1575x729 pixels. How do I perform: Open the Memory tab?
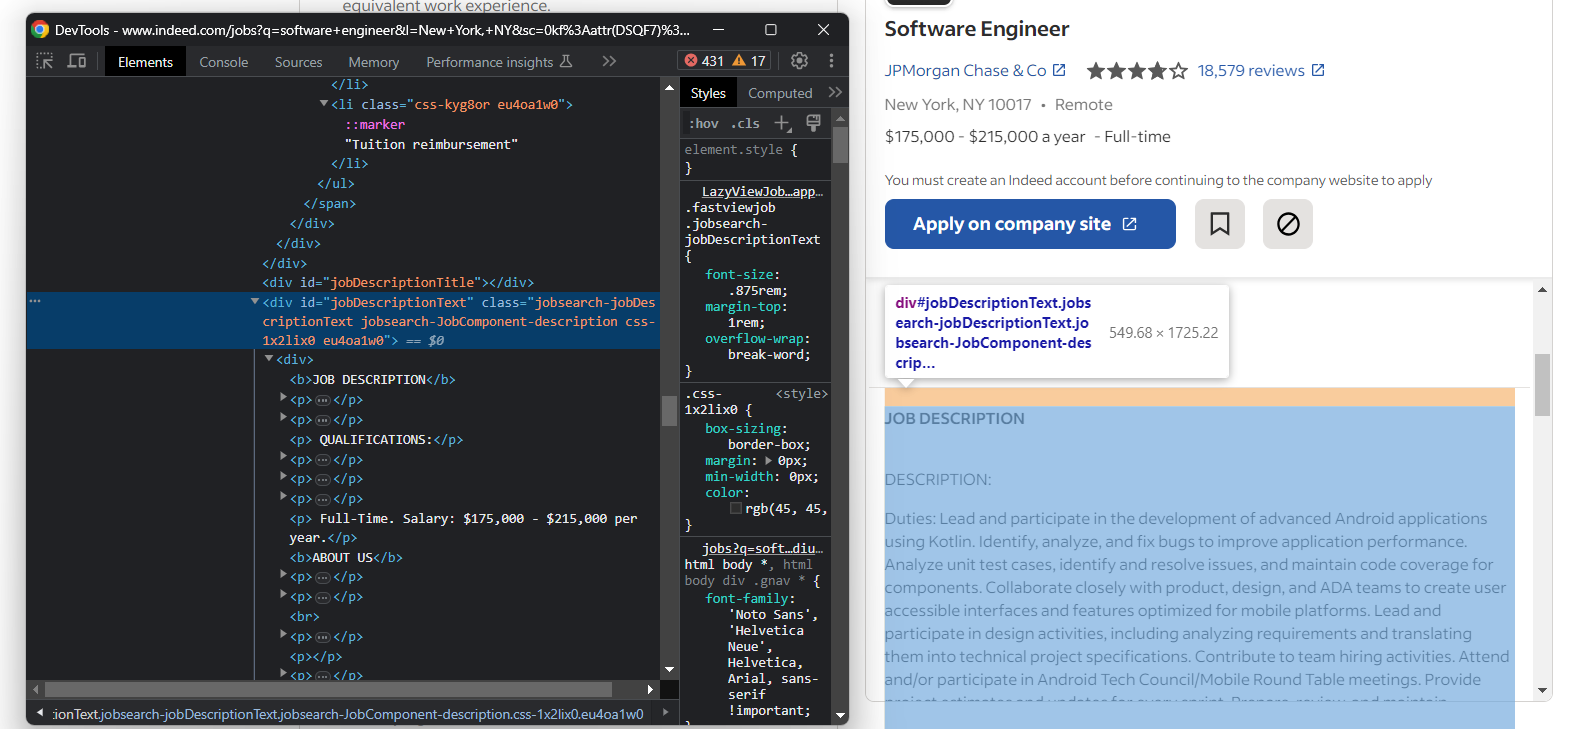tap(373, 62)
